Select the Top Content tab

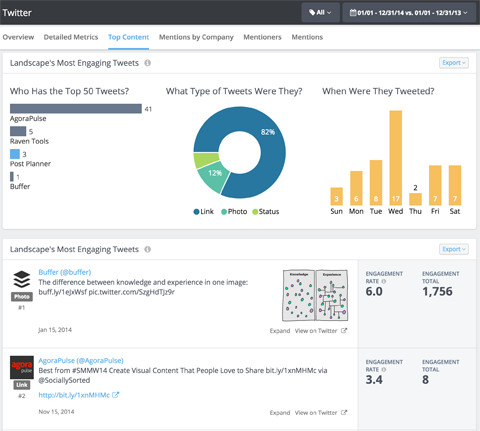click(x=128, y=37)
